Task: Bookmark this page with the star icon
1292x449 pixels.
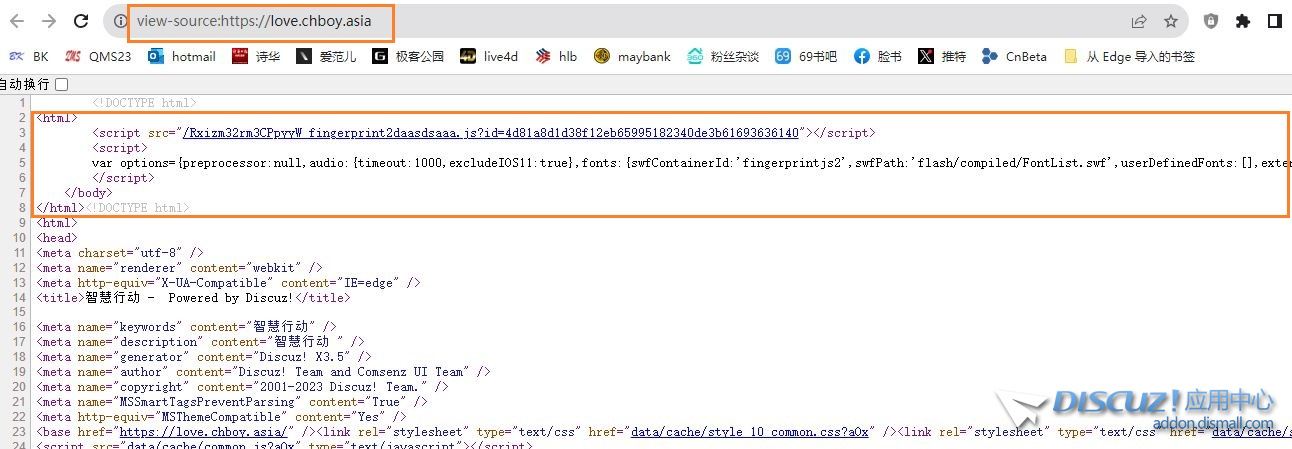Action: coord(1170,21)
